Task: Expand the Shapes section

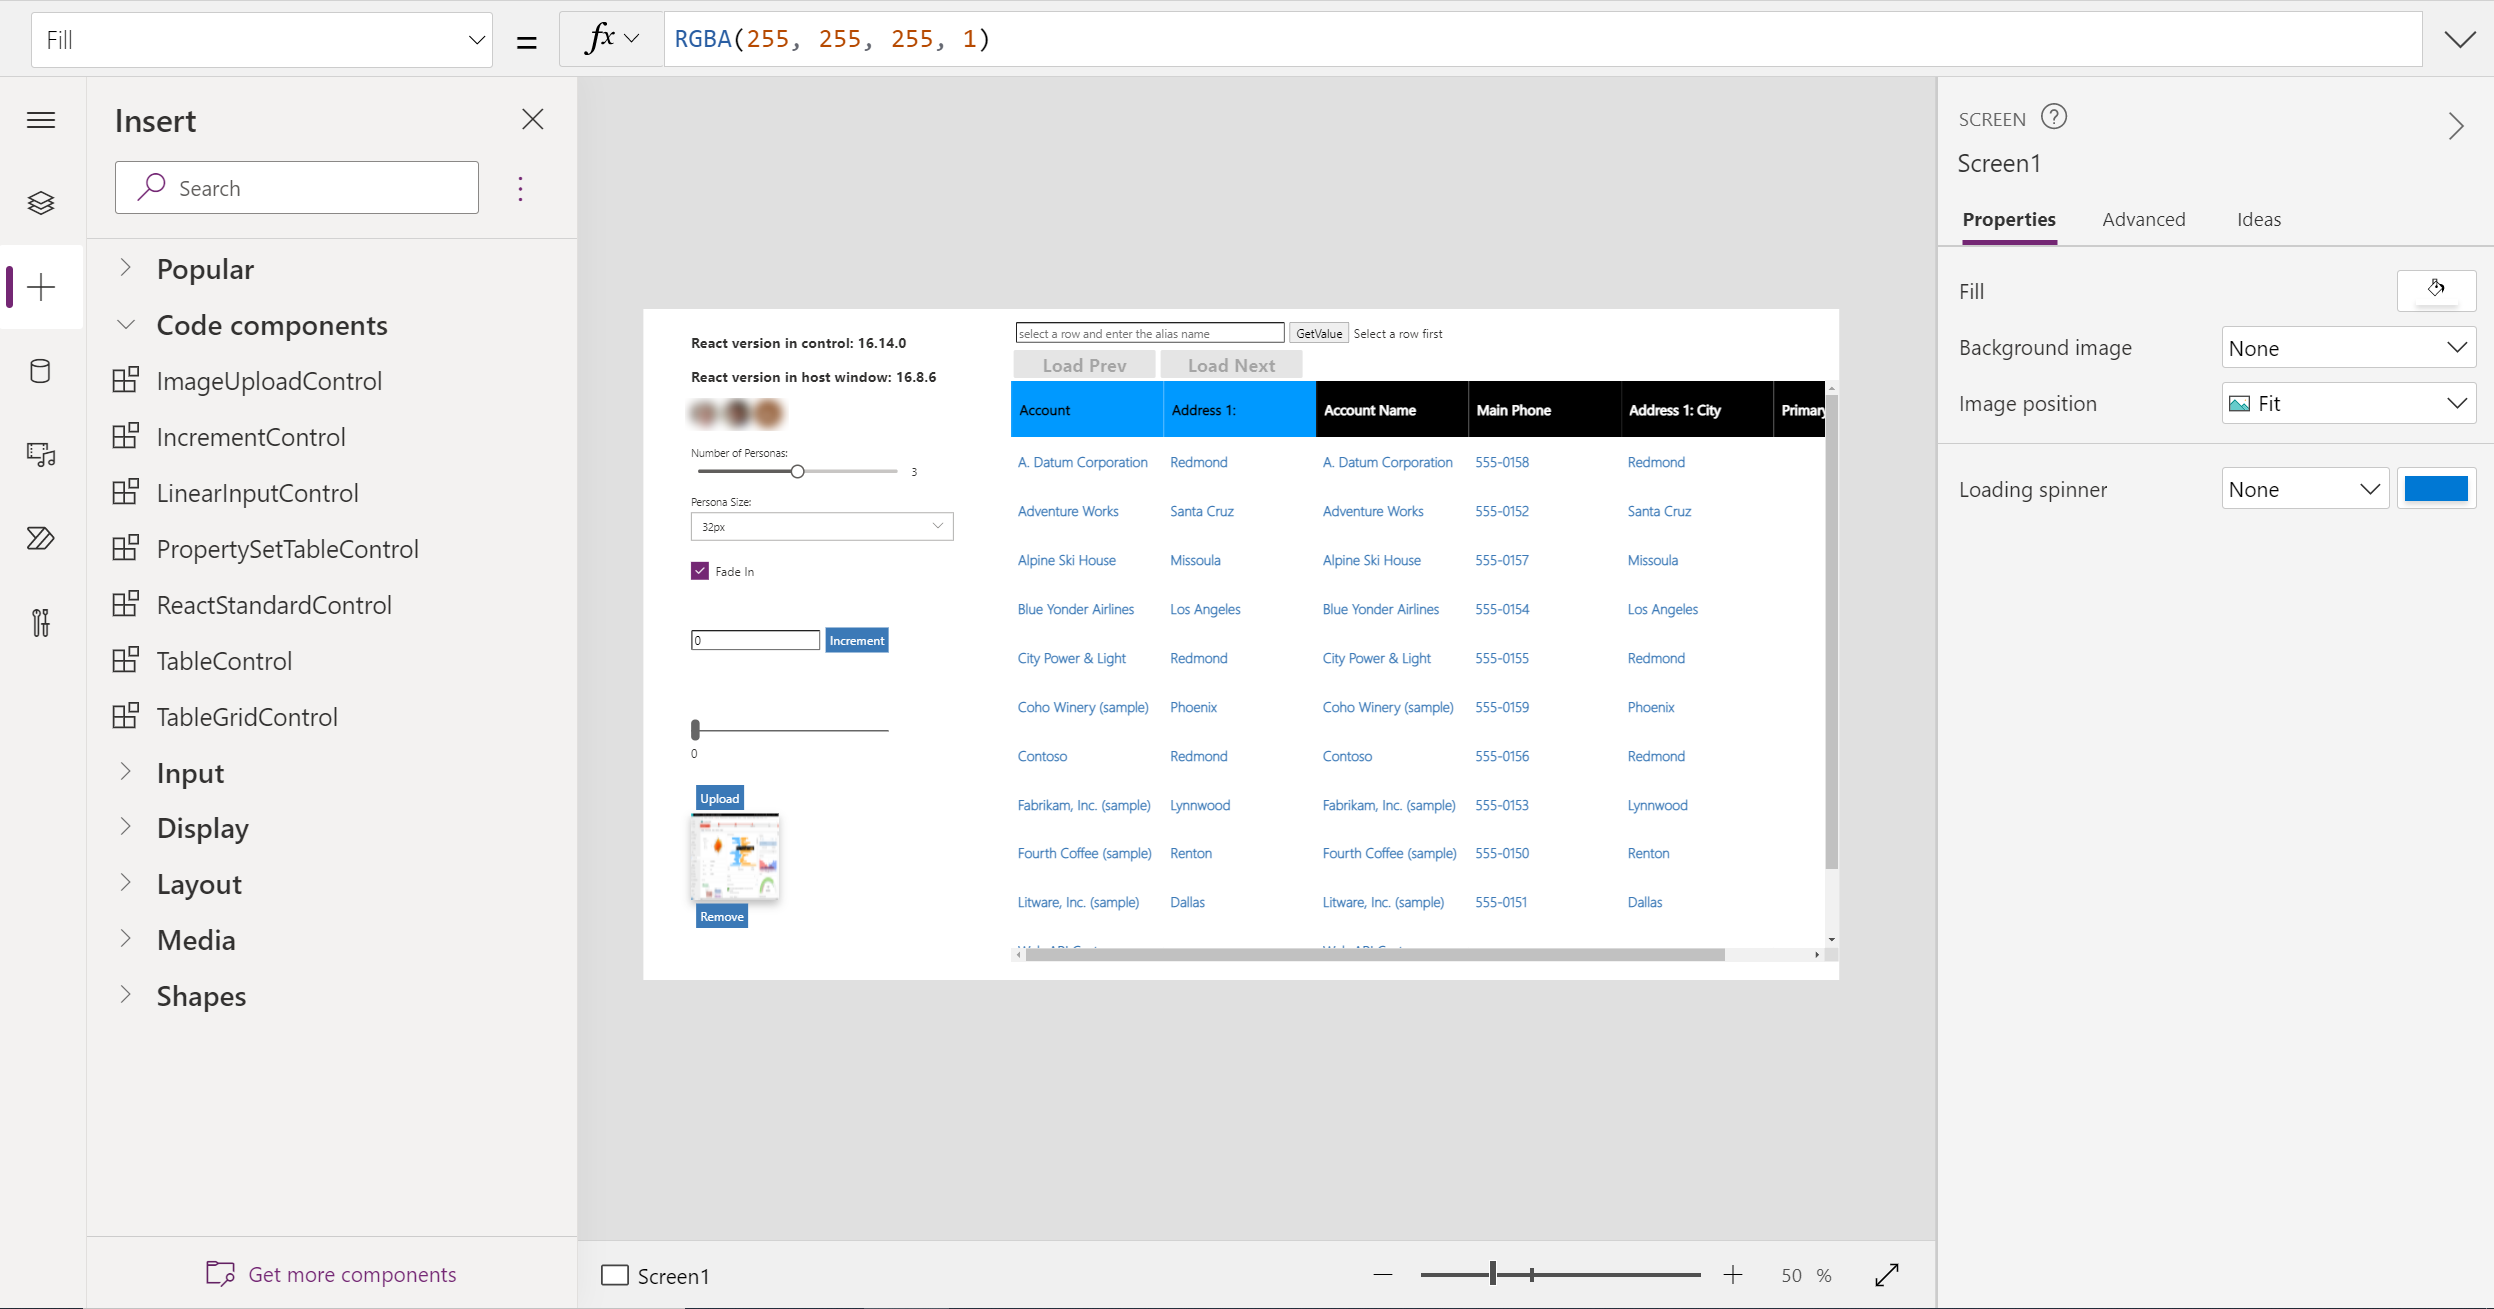Action: 129,996
